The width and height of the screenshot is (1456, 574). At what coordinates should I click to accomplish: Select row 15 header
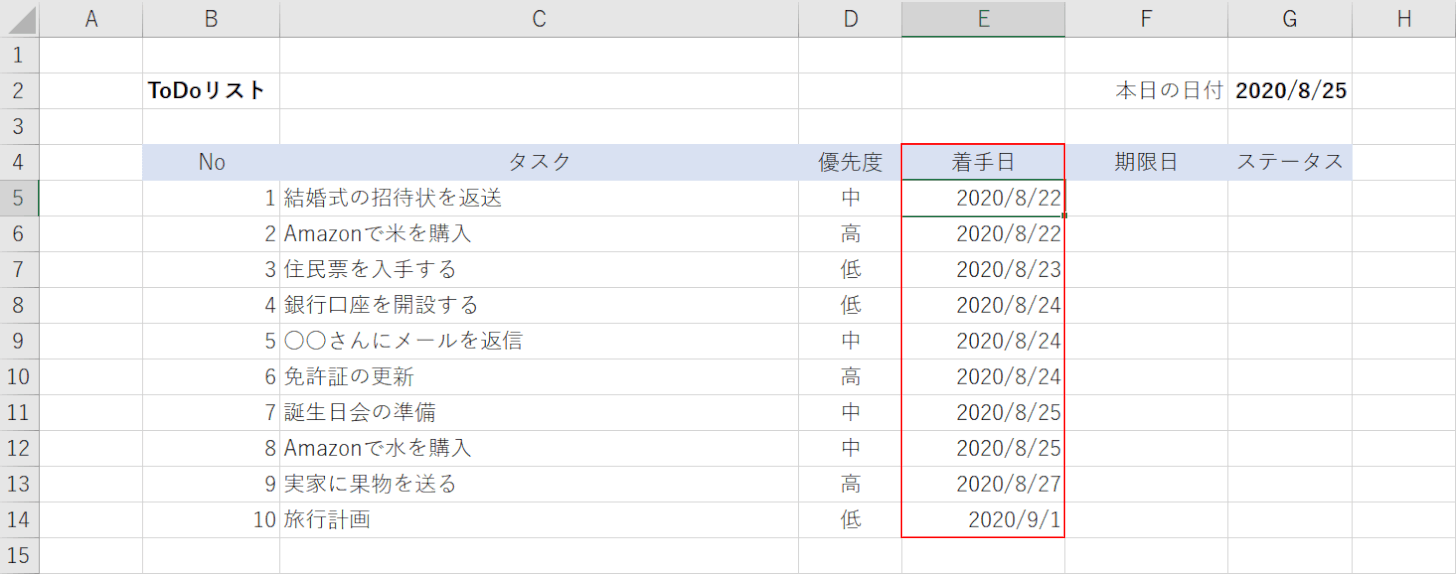20,556
